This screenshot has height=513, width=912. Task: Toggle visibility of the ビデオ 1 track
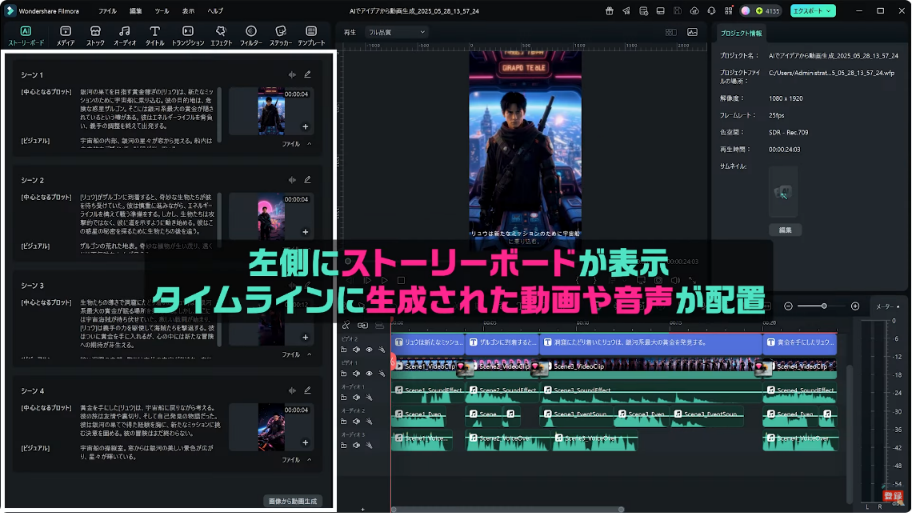pyautogui.click(x=369, y=373)
